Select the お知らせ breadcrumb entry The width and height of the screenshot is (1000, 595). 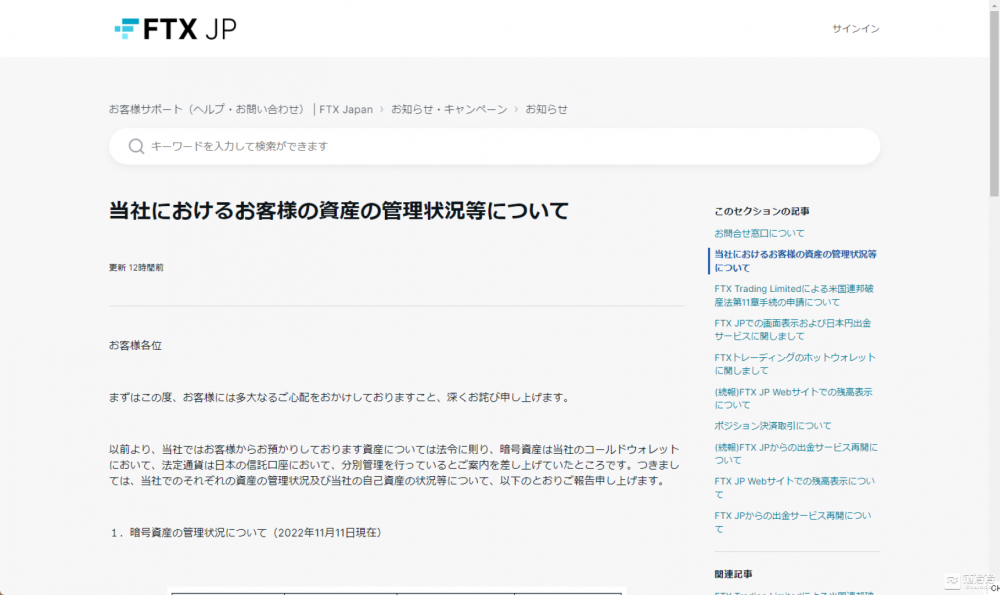(548, 109)
